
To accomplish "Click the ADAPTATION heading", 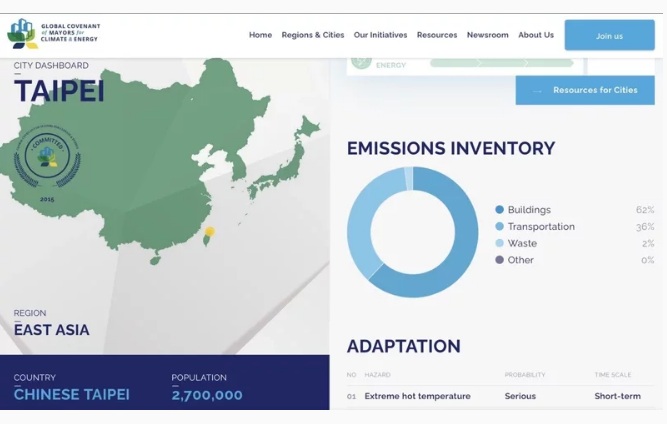I will tap(404, 346).
